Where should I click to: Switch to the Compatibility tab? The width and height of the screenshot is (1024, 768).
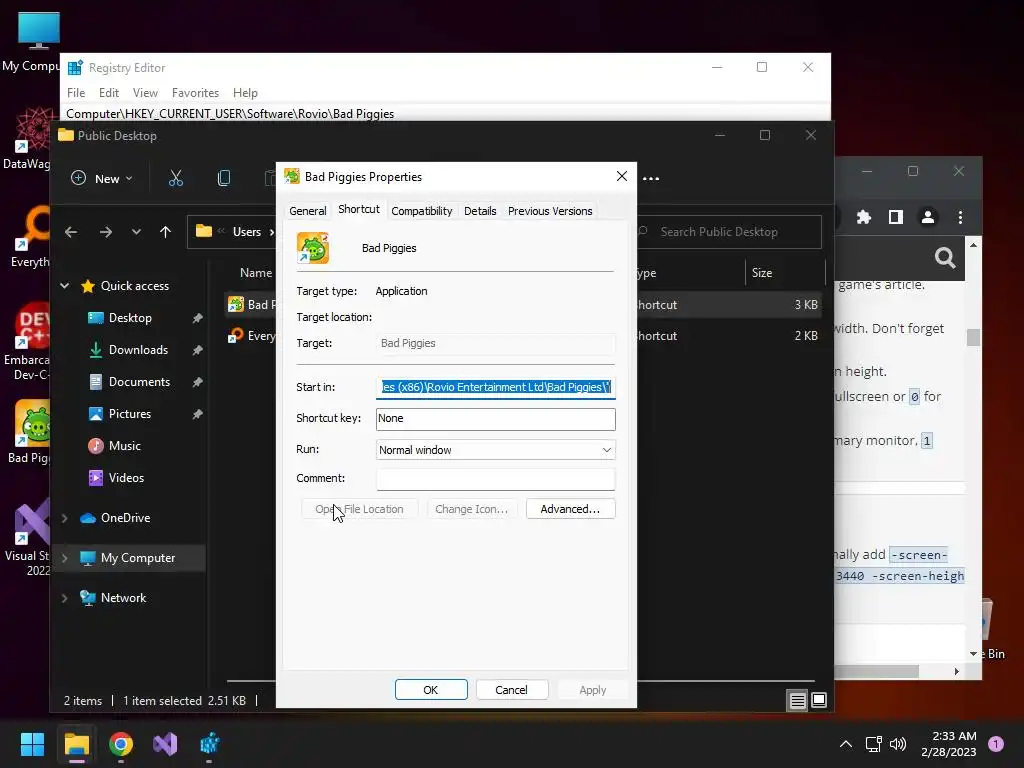[x=421, y=211]
